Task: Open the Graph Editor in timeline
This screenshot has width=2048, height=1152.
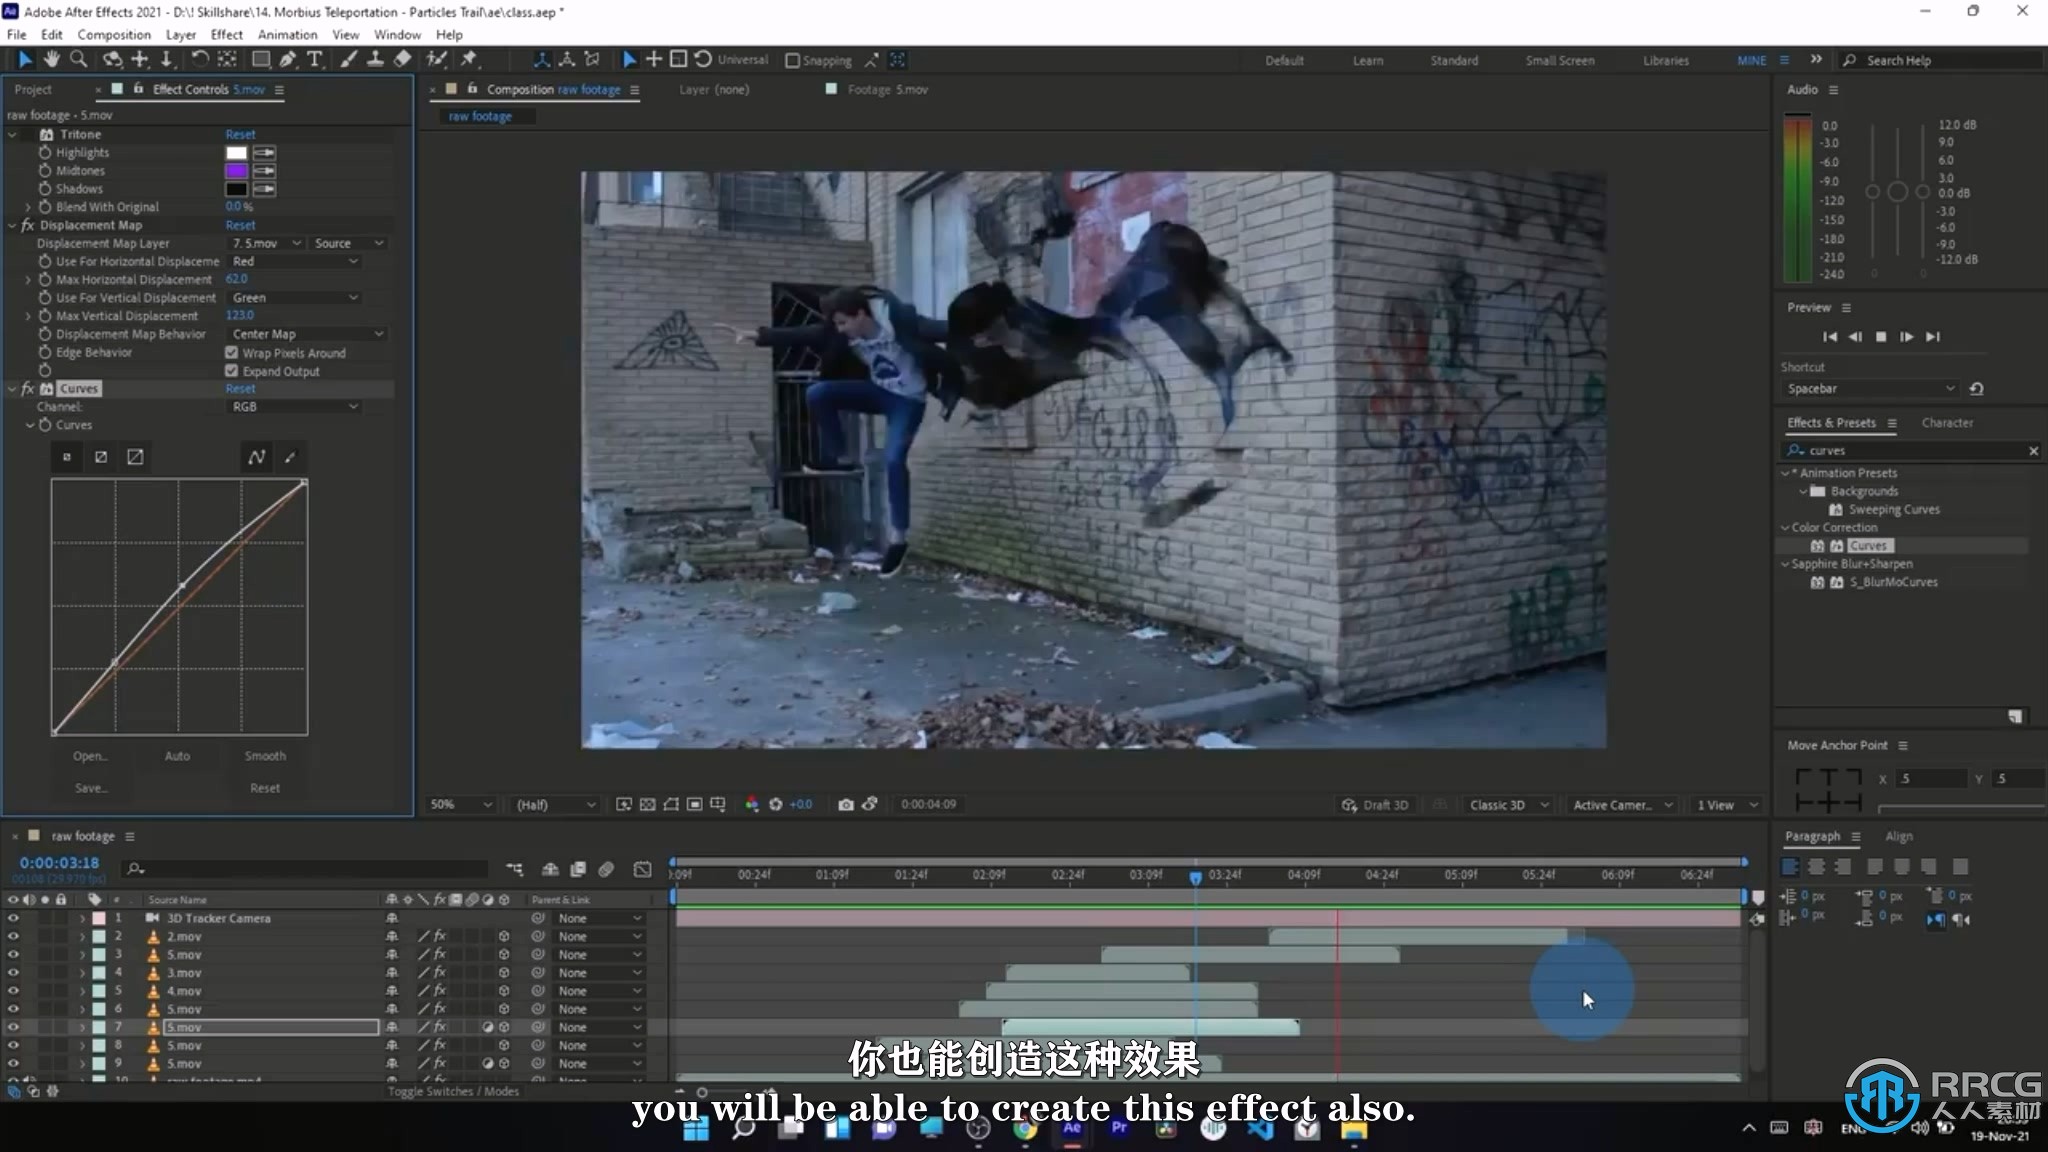Action: pyautogui.click(x=643, y=869)
